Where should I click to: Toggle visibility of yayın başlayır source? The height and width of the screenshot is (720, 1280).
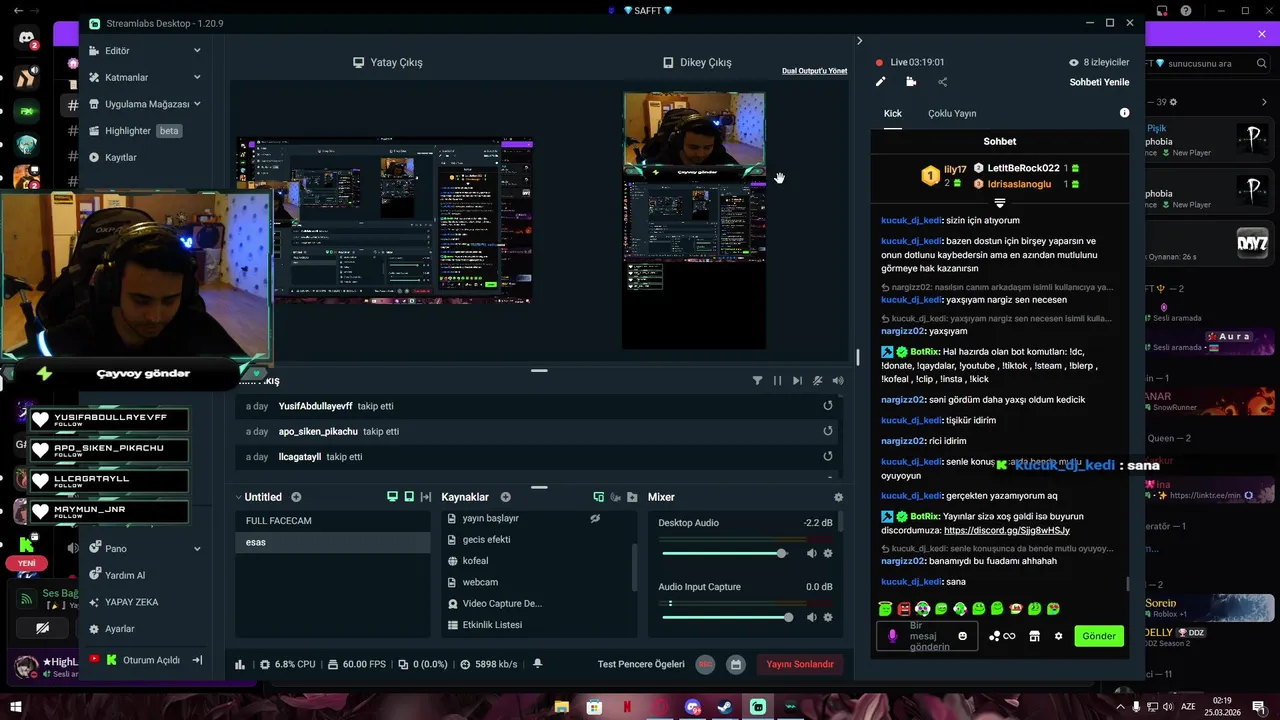pyautogui.click(x=595, y=518)
